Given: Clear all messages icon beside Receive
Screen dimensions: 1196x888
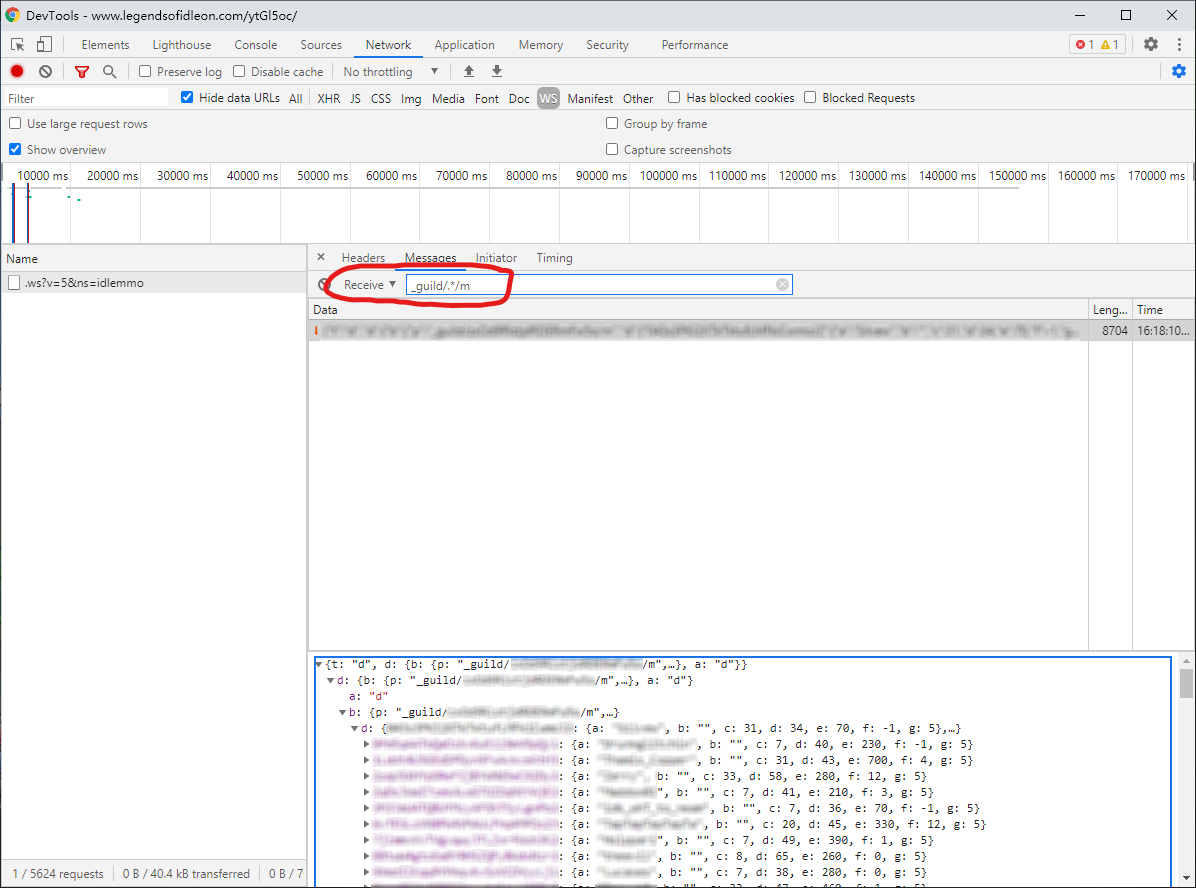Looking at the screenshot, I should pos(324,285).
